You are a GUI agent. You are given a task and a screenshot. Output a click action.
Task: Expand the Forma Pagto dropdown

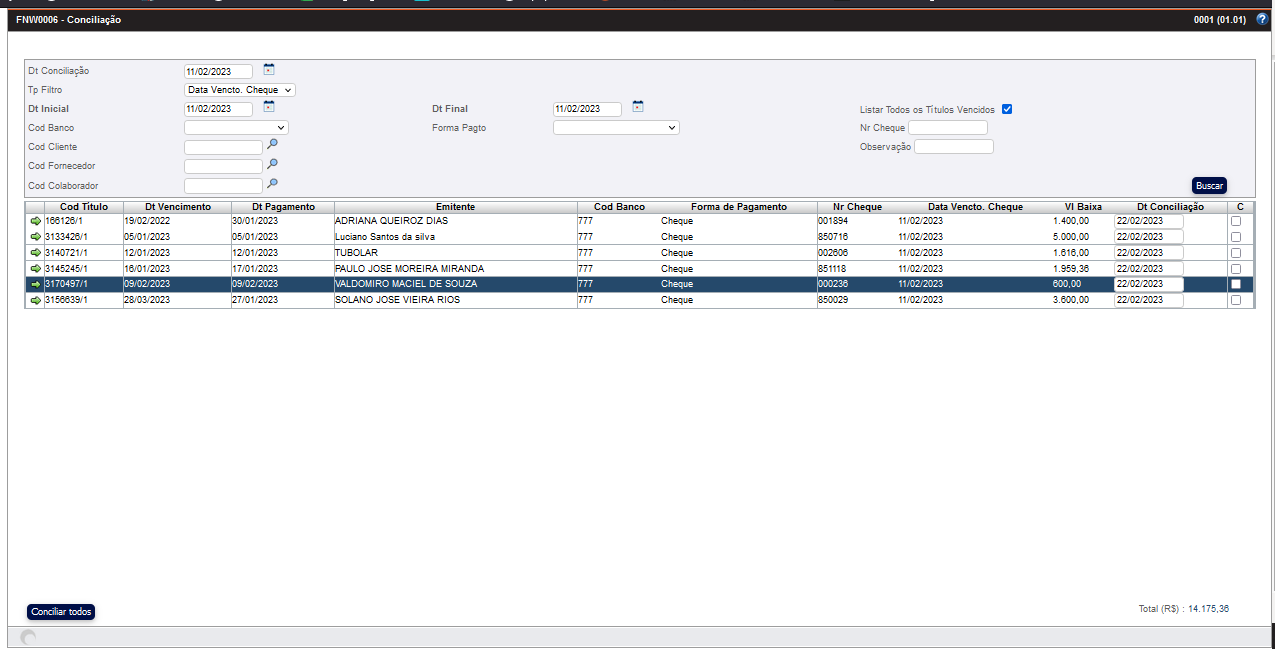pos(616,128)
